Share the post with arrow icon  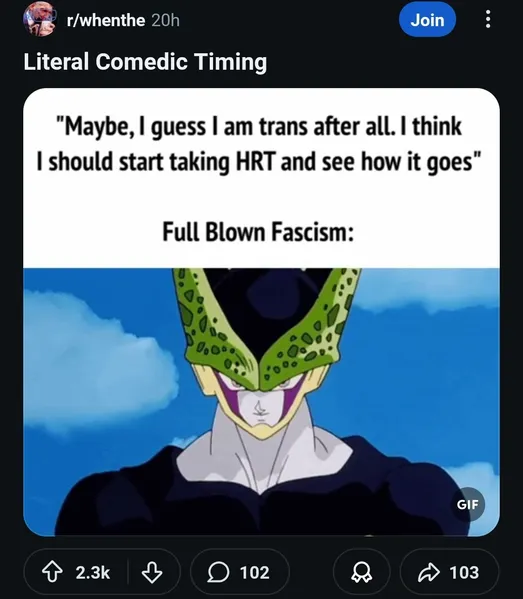pyautogui.click(x=429, y=572)
